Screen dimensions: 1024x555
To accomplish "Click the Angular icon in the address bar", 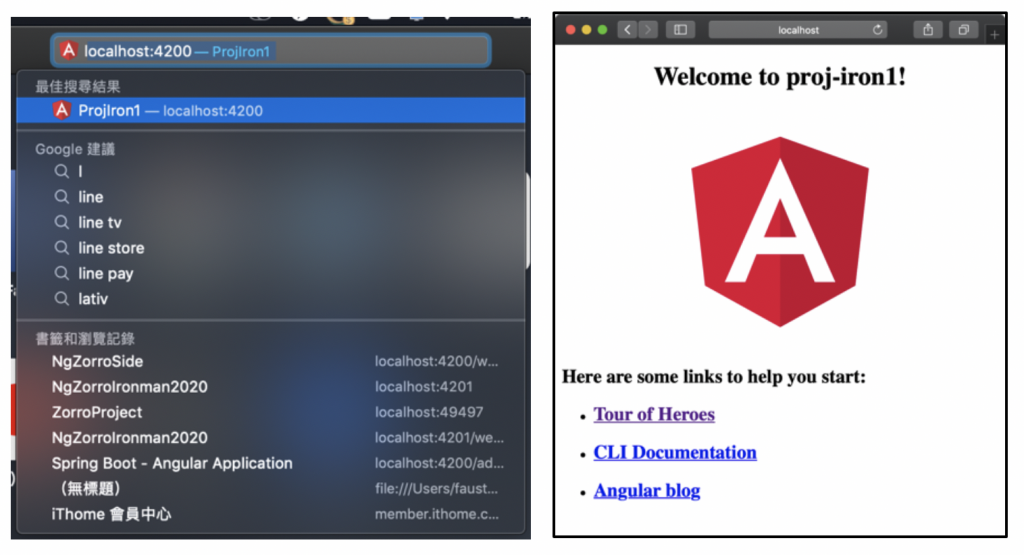I will coord(68,50).
